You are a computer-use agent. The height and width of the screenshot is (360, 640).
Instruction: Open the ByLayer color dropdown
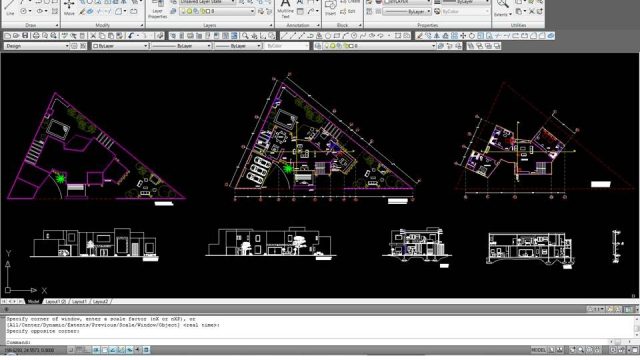pyautogui.click(x=120, y=46)
